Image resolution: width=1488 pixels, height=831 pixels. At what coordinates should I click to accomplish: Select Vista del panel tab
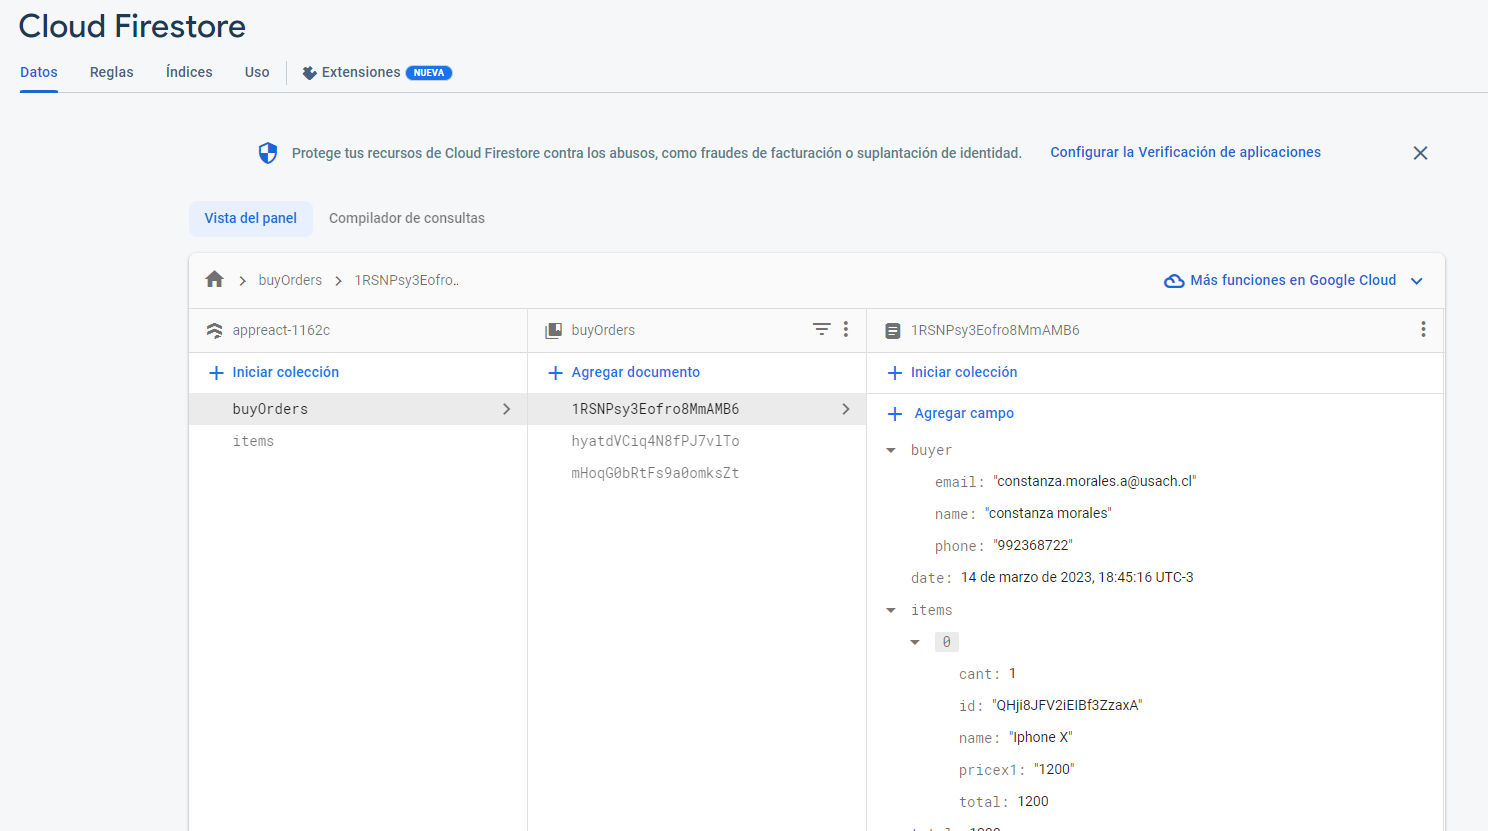pyautogui.click(x=251, y=218)
